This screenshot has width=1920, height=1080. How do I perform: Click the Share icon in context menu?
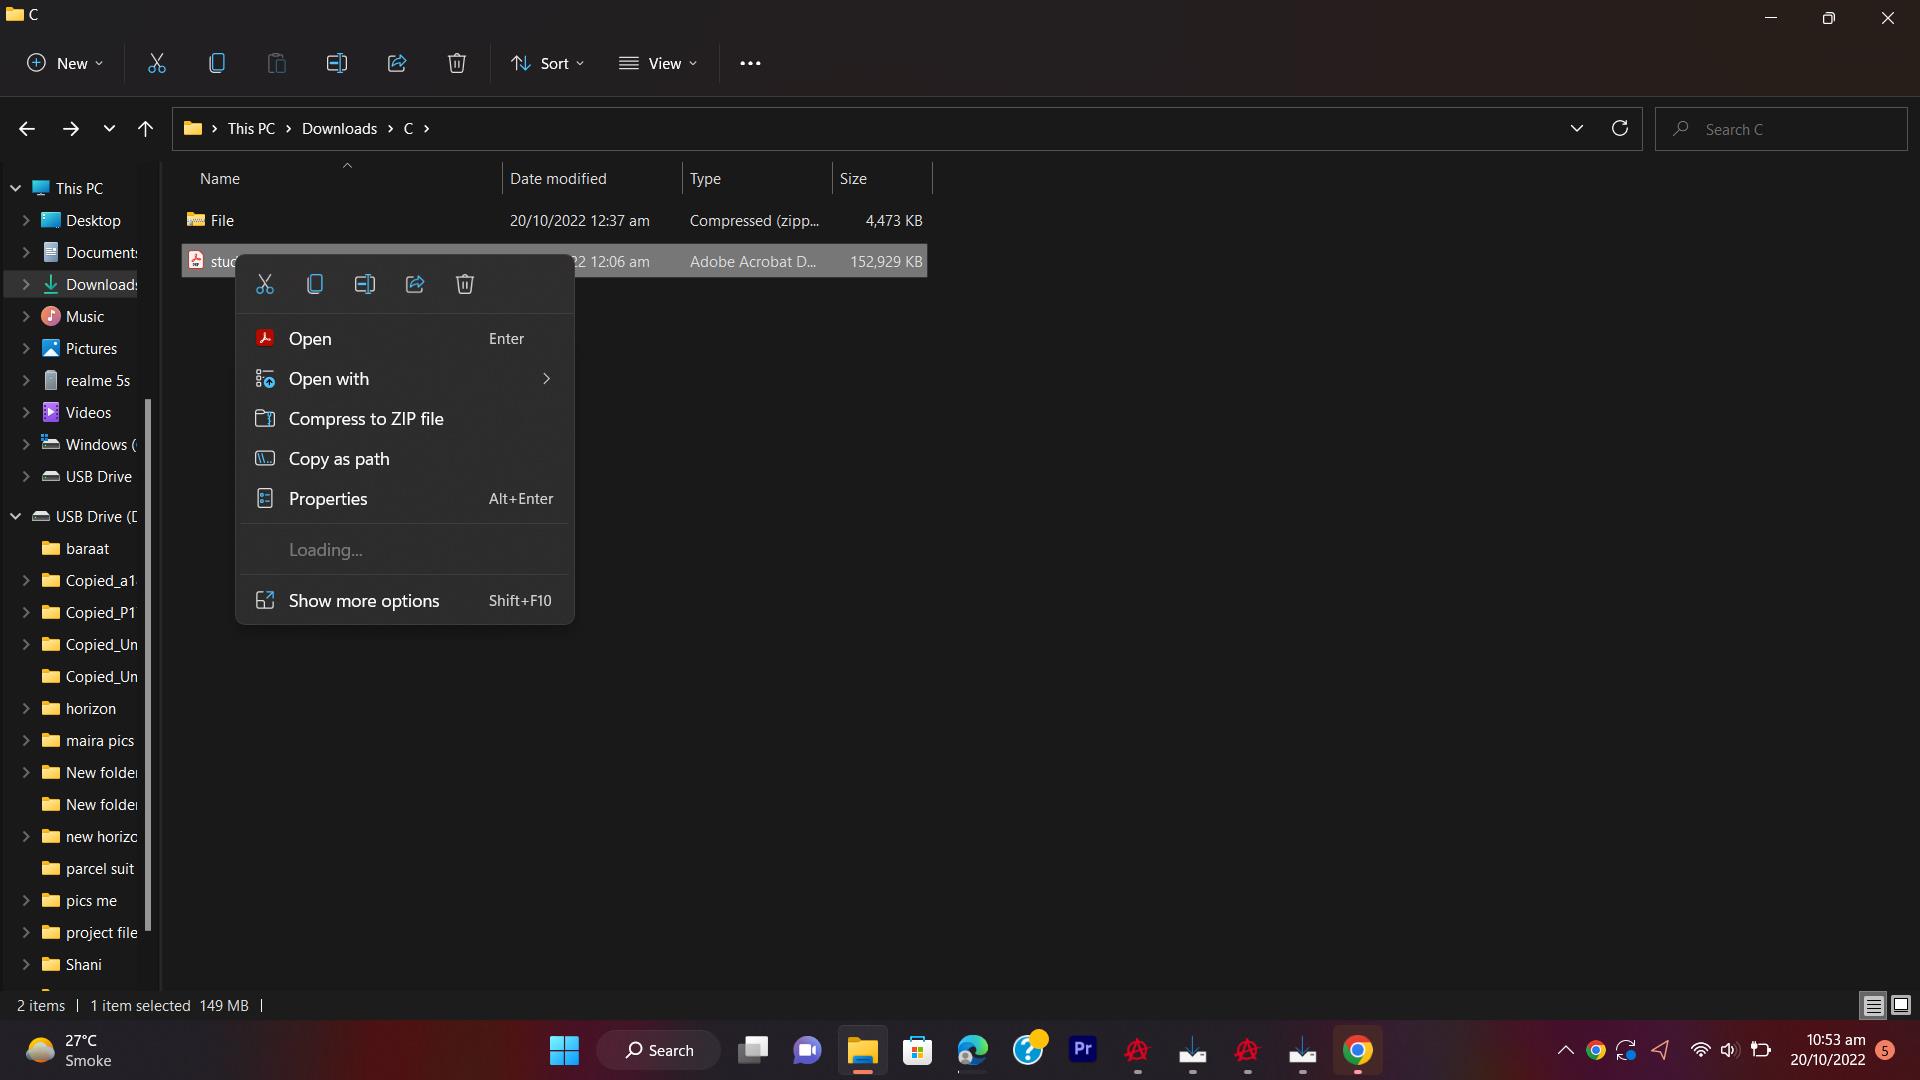[415, 285]
